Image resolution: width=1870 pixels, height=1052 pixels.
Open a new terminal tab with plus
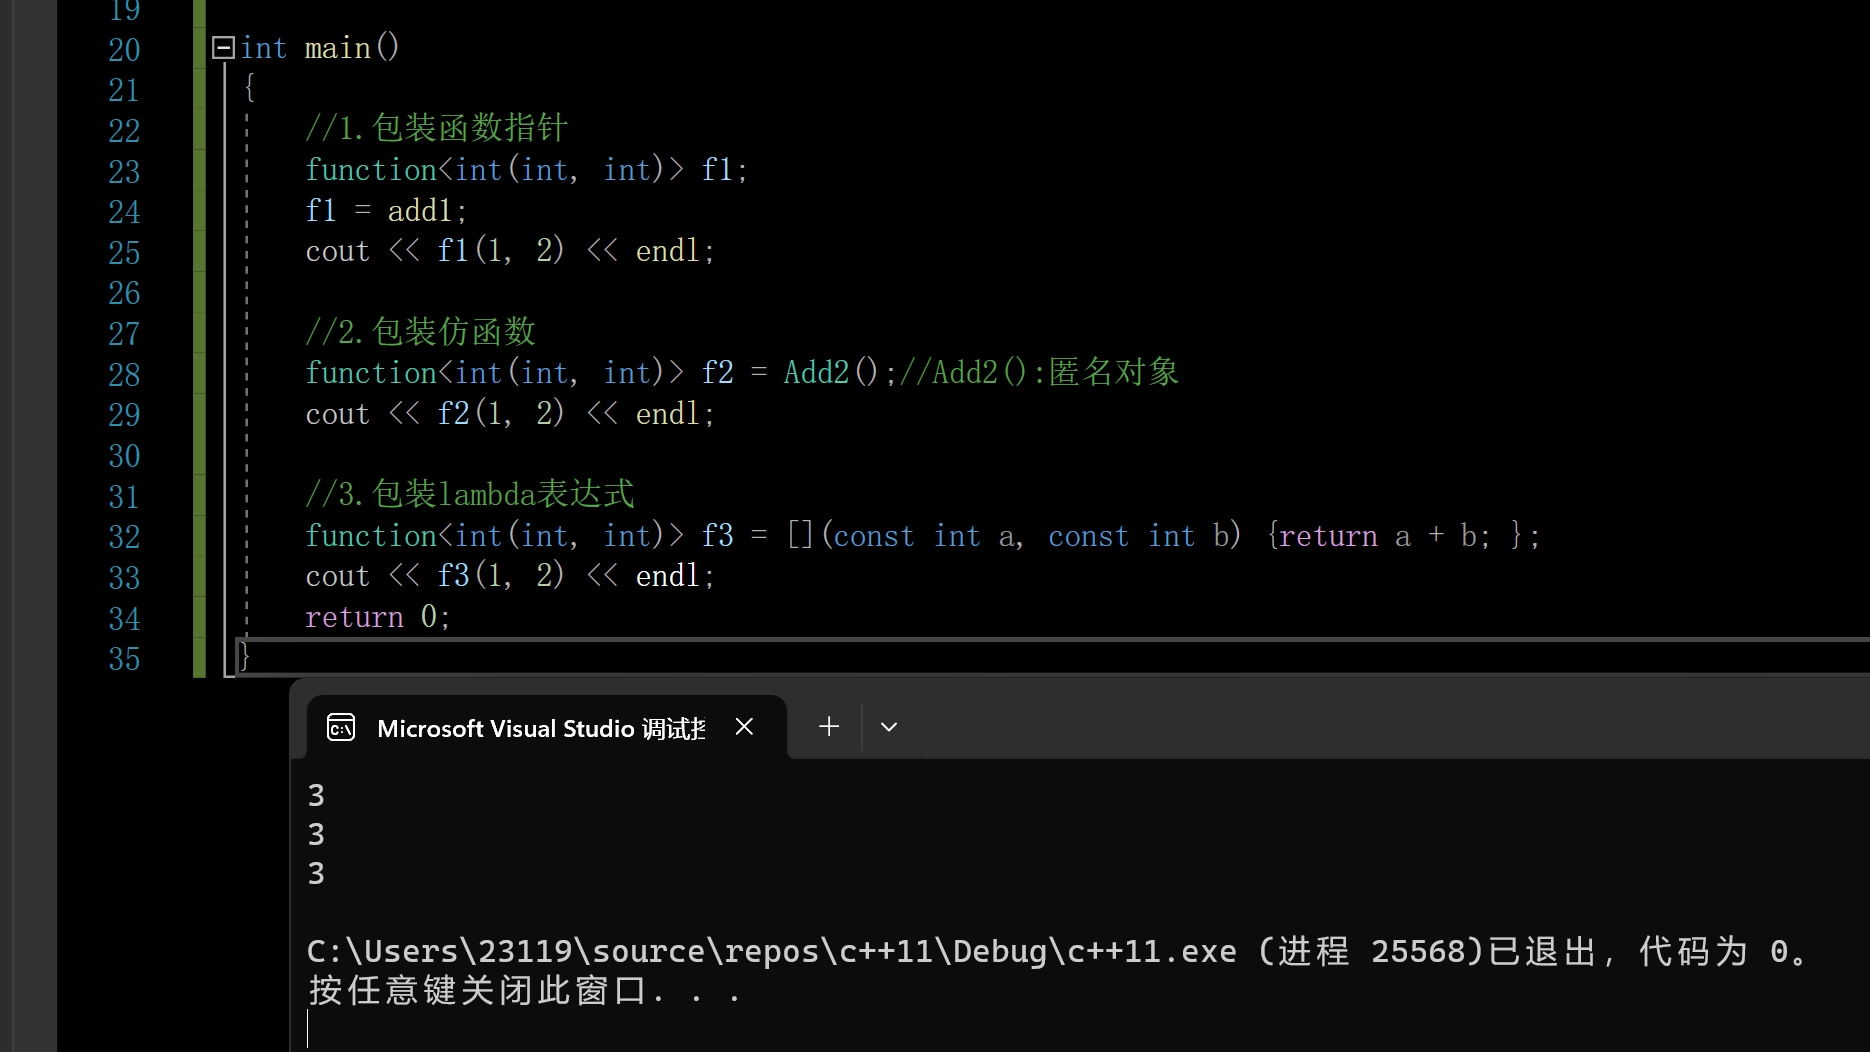point(829,727)
